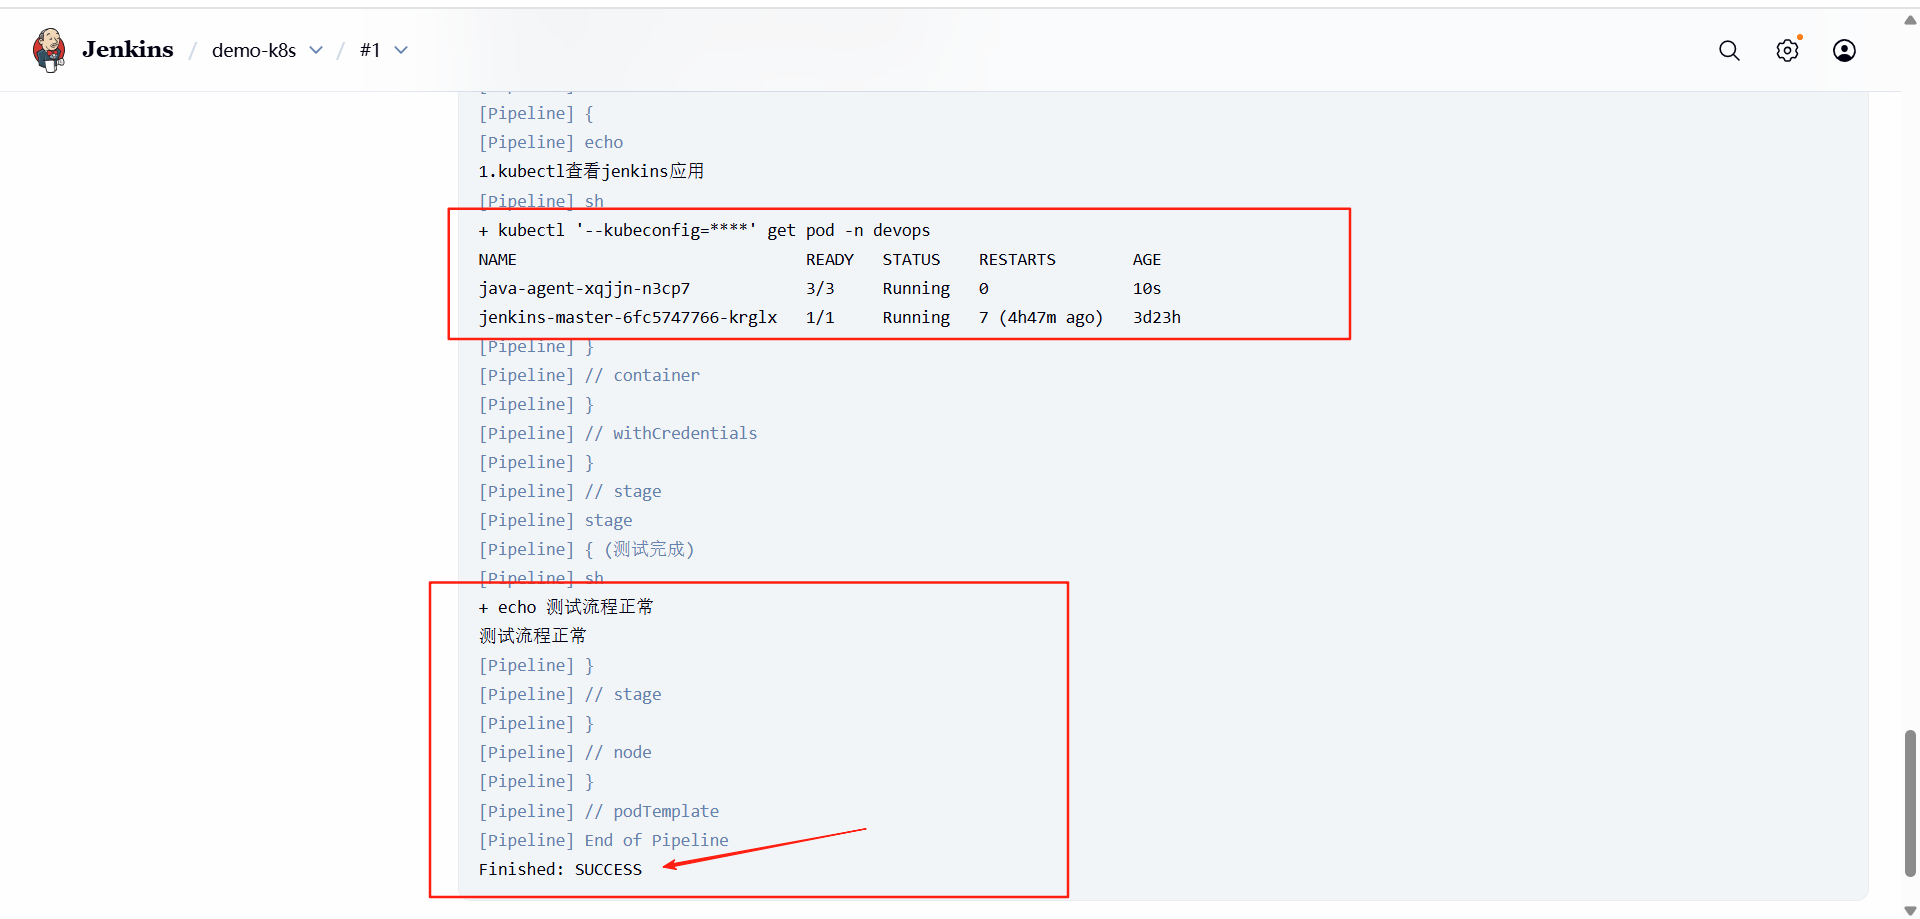
Task: Click the vertical scrollbar thumb
Action: (x=1910, y=803)
